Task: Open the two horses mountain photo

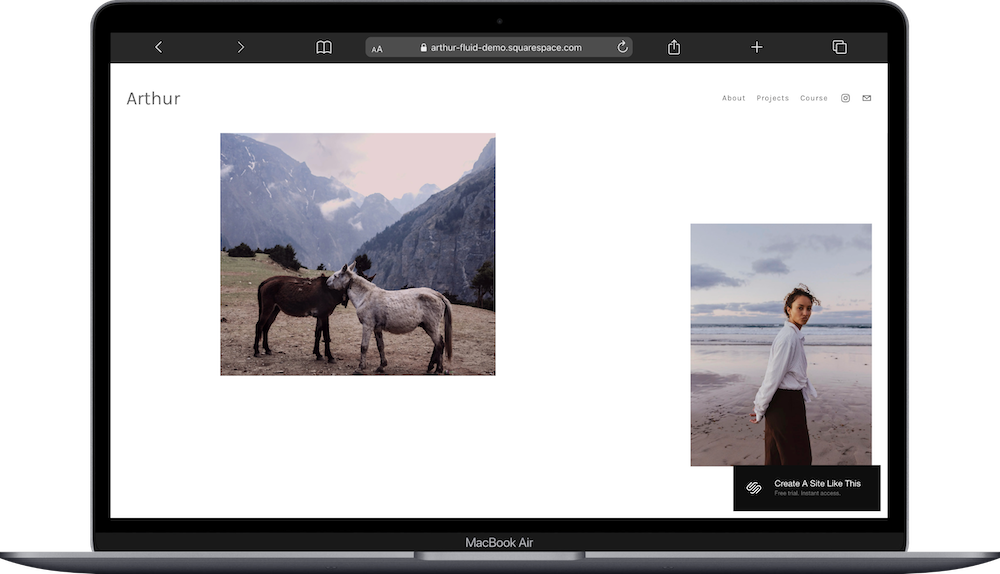Action: click(358, 254)
